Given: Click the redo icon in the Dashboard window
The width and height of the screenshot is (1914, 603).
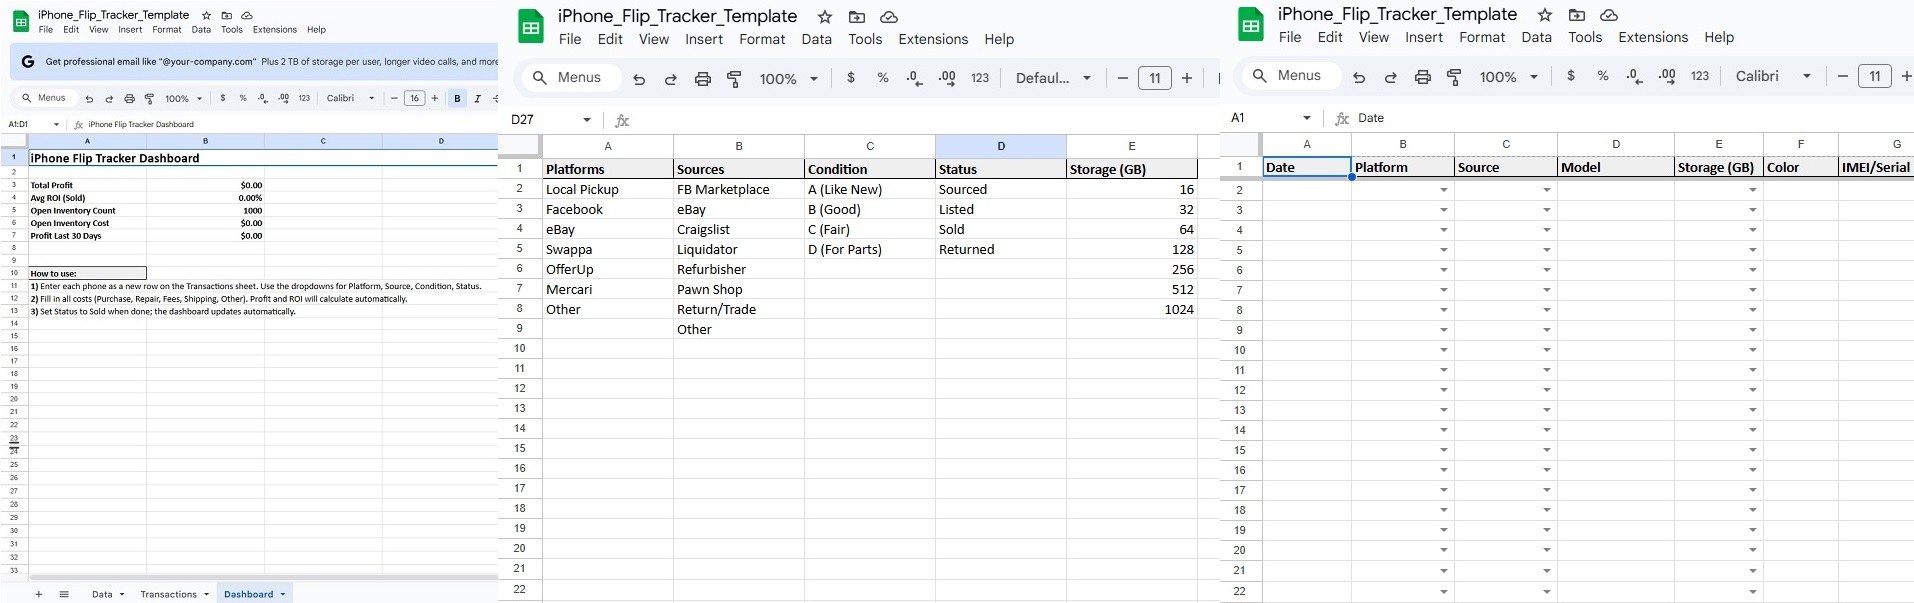Looking at the screenshot, I should [109, 99].
